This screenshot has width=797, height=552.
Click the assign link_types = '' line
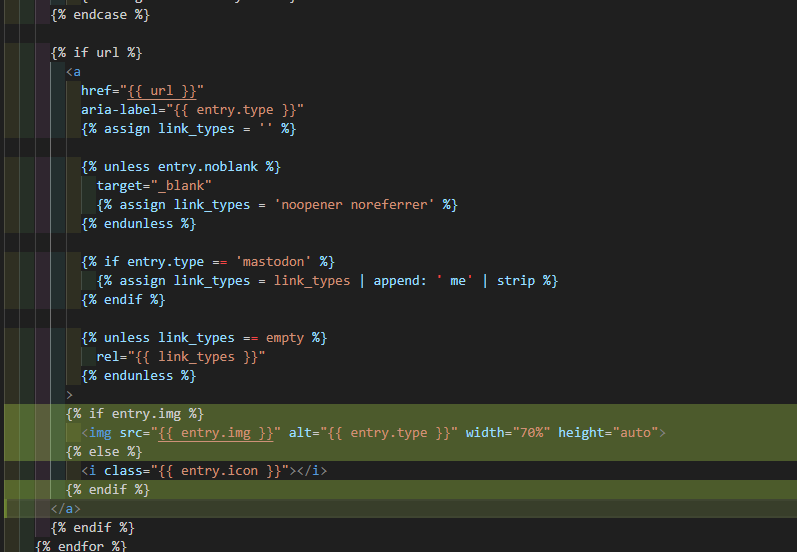tap(189, 129)
